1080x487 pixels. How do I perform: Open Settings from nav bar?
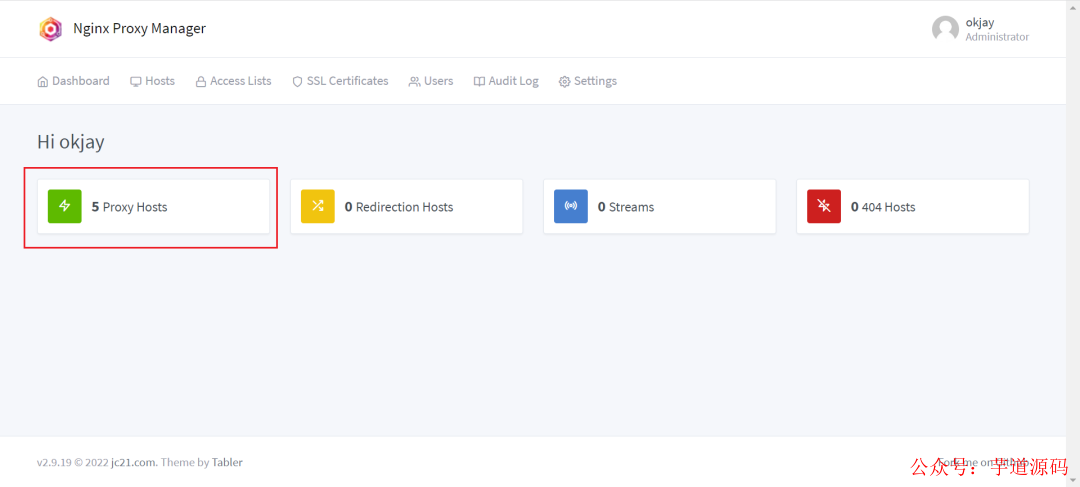(588, 81)
